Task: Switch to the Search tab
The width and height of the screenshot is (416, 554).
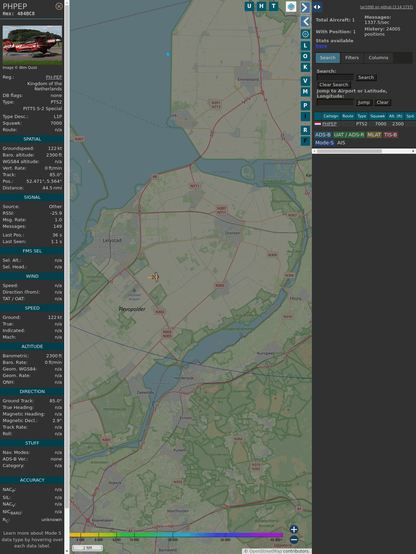Action: point(328,58)
